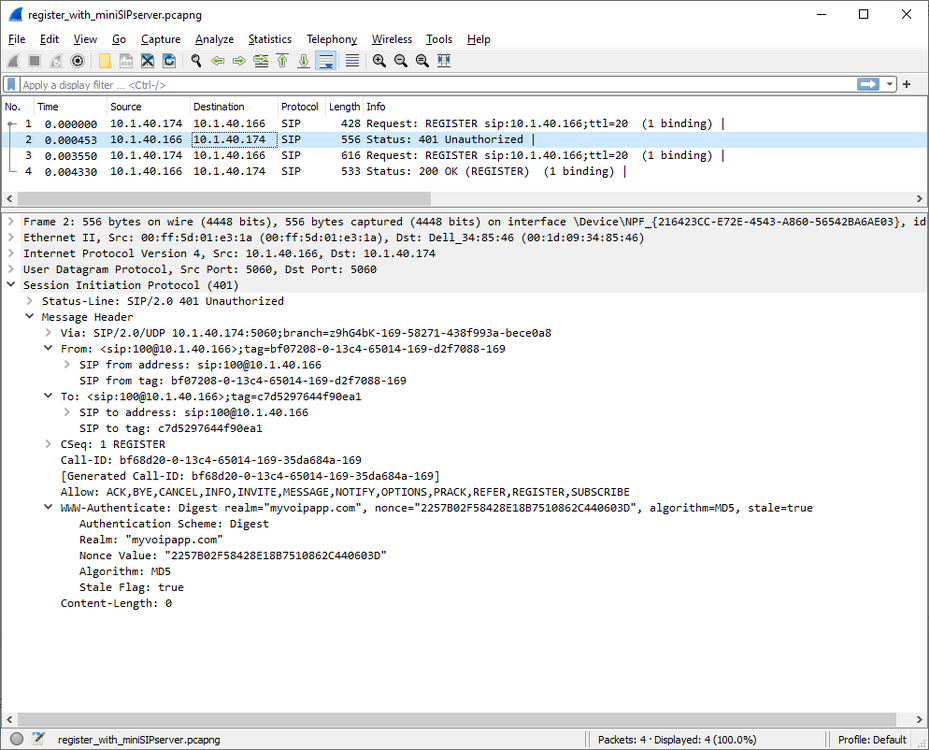Viewport: 929px width, 750px height.
Task: Click the expert information status circle
Action: [17, 740]
